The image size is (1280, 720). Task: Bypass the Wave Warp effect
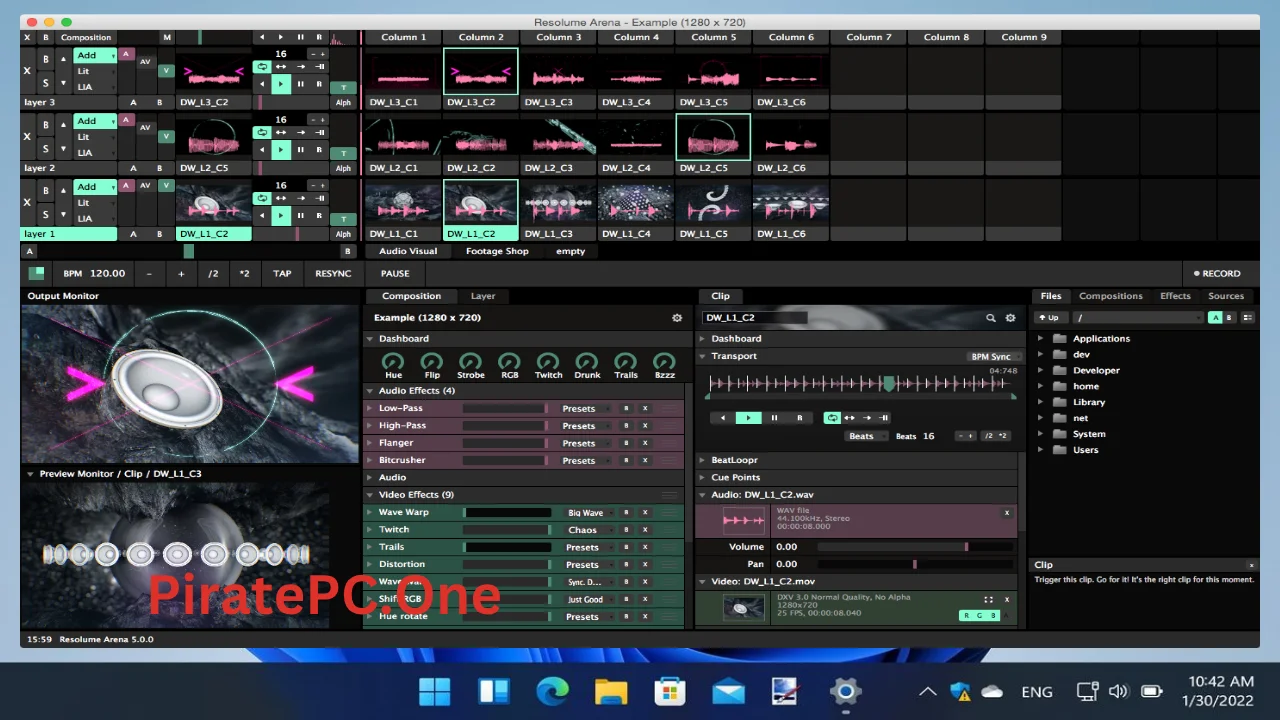click(627, 513)
